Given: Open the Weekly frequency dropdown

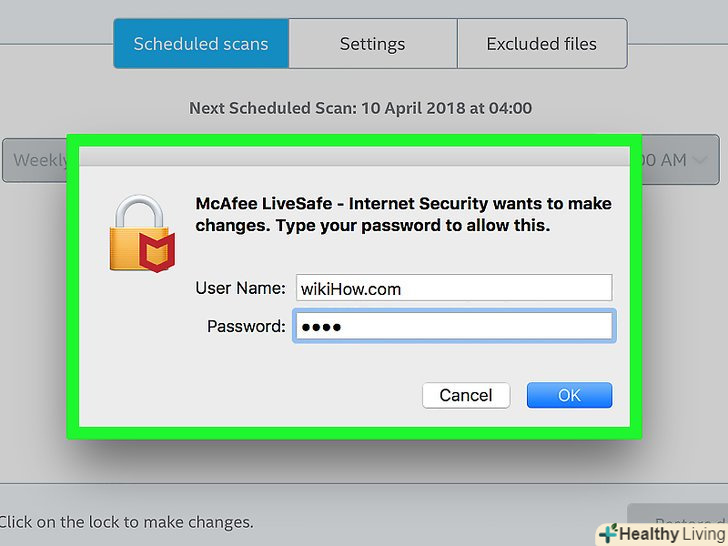Looking at the screenshot, I should point(36,160).
